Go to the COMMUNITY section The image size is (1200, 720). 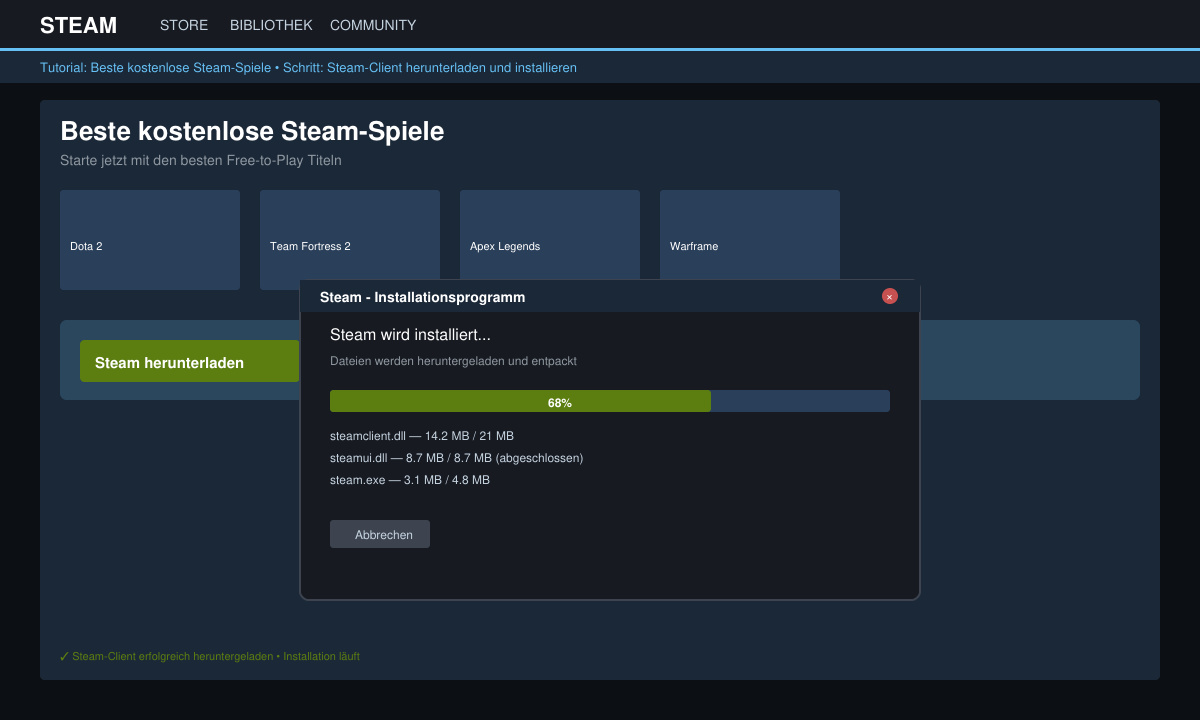[373, 25]
